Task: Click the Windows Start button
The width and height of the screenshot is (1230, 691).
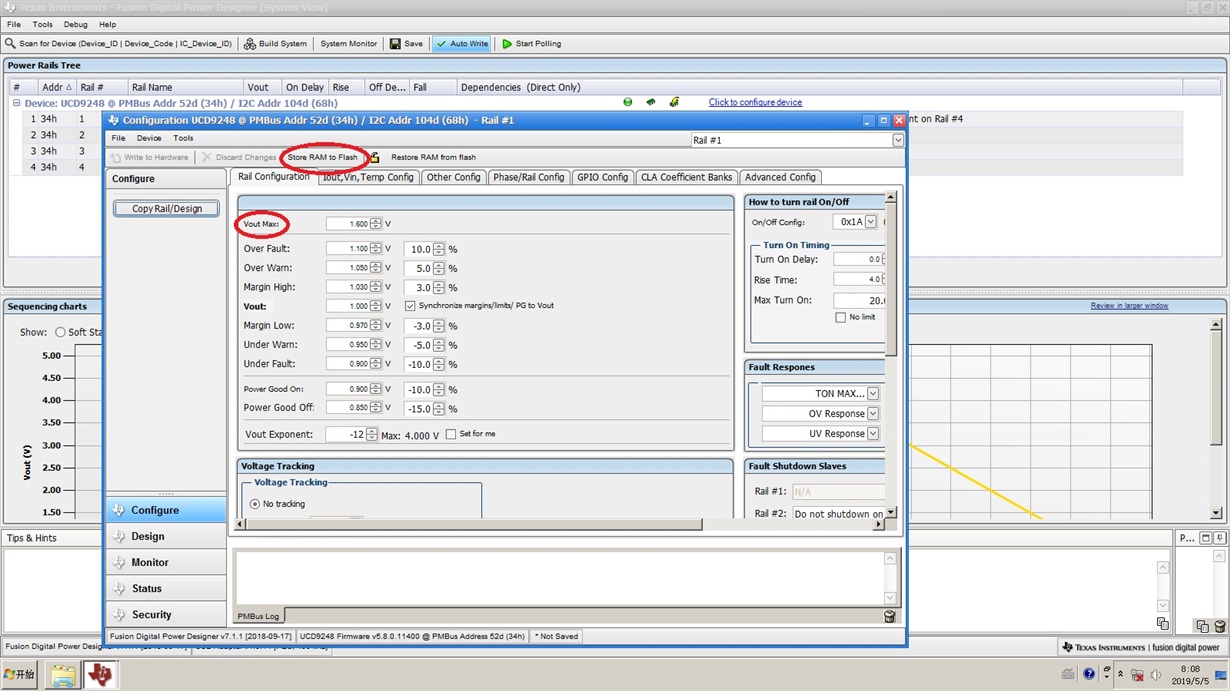Action: (20, 675)
